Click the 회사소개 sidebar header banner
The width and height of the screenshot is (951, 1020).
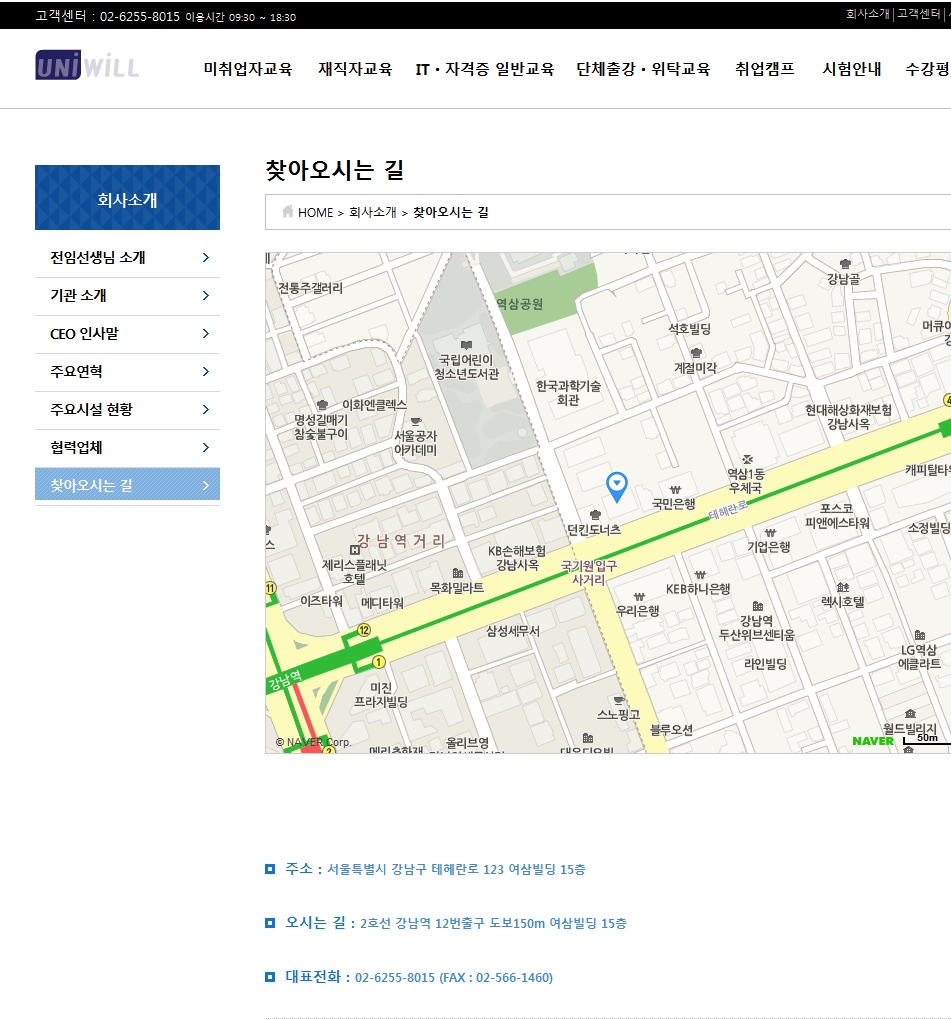(127, 197)
